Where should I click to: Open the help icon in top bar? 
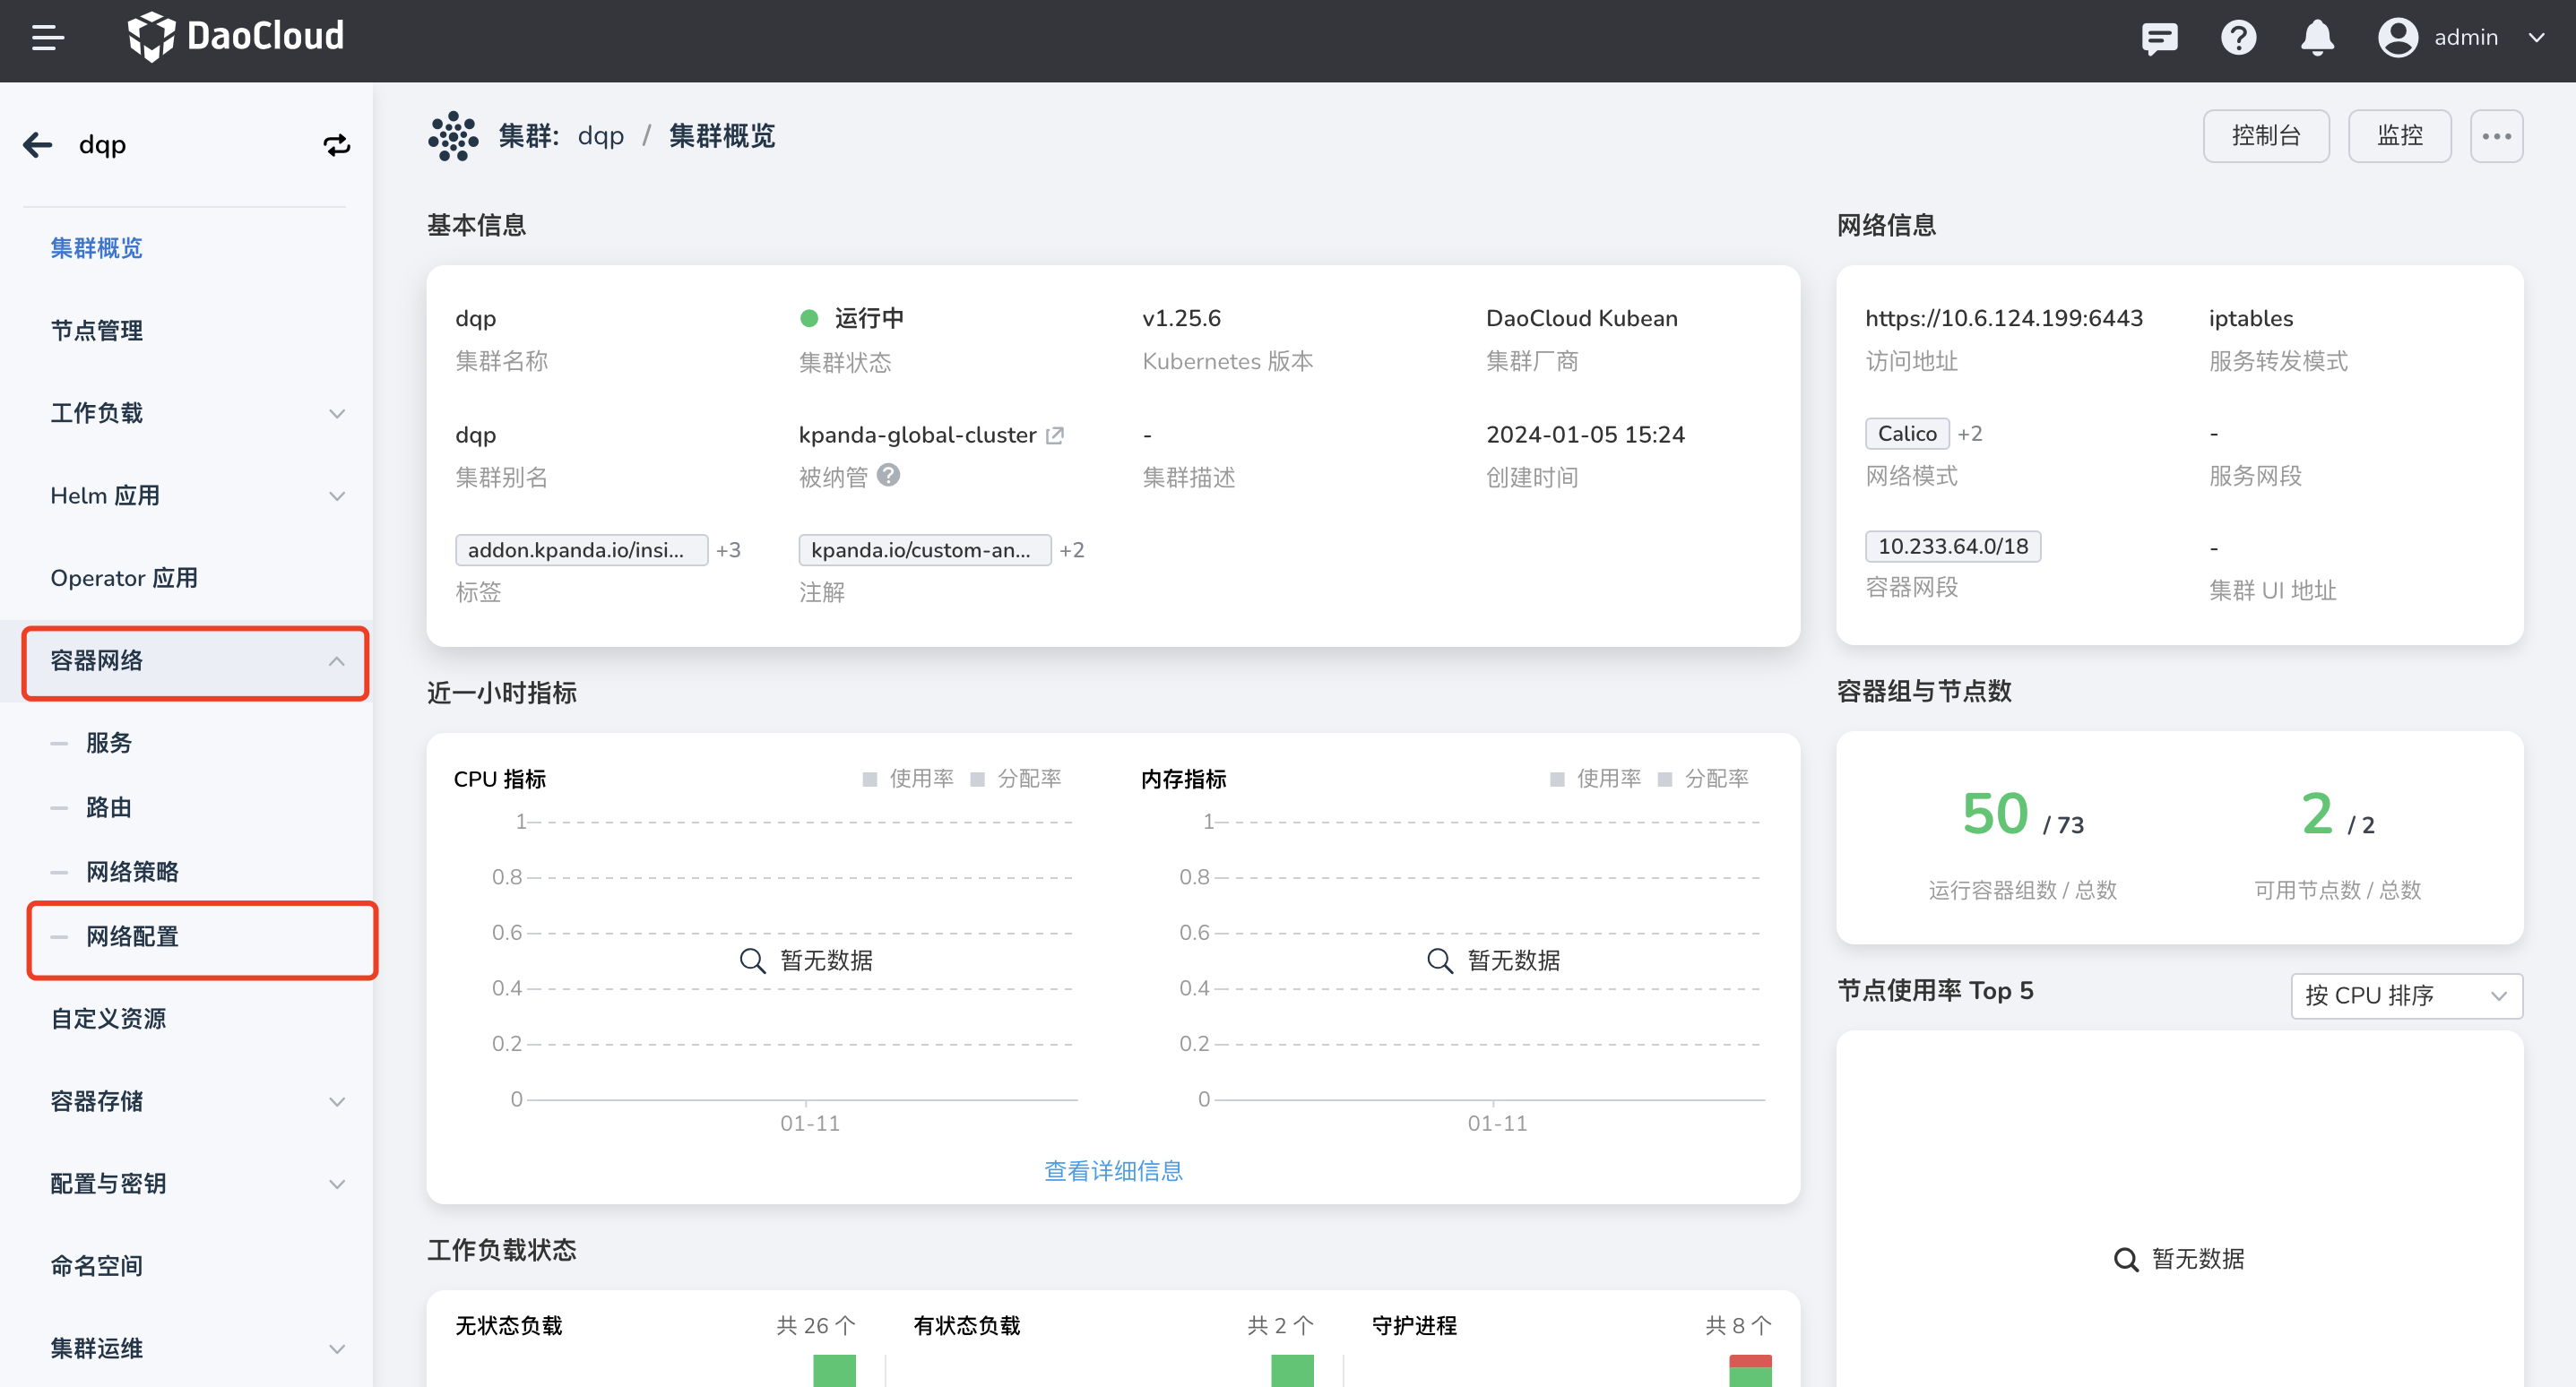[x=2239, y=38]
